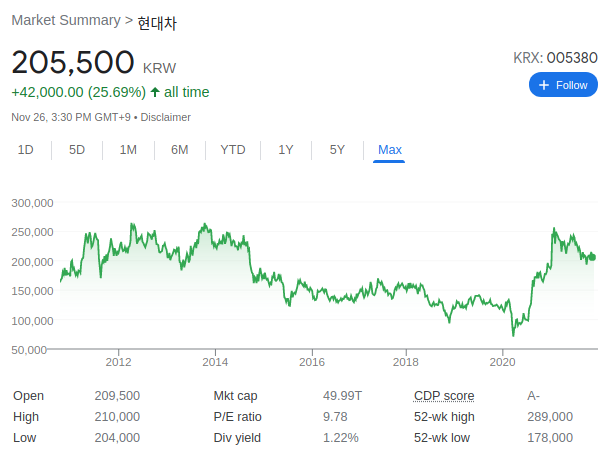Image resolution: width=607 pixels, height=458 pixels.
Task: Click the 205,500 current price
Action: (73, 62)
